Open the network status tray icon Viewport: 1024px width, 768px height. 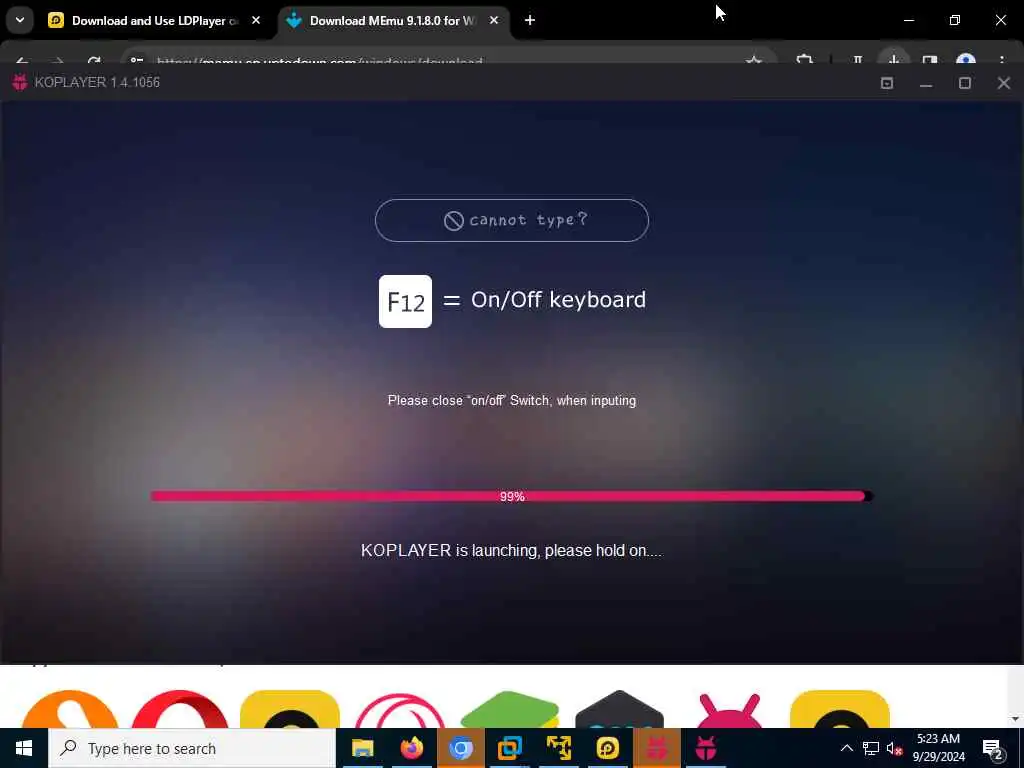pyautogui.click(x=871, y=748)
